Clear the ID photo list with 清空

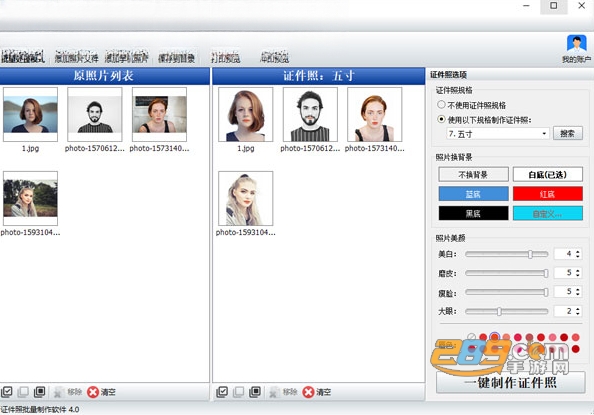tap(317, 392)
